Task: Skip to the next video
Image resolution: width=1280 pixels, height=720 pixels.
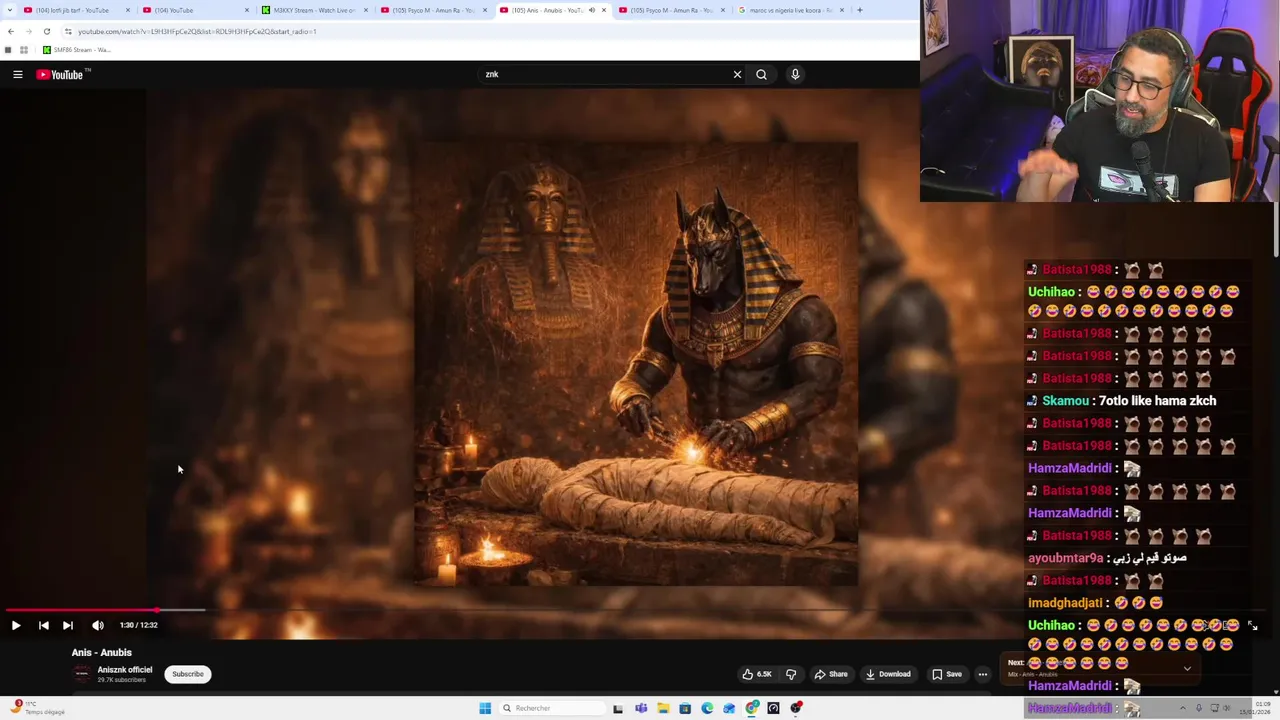Action: coord(67,625)
